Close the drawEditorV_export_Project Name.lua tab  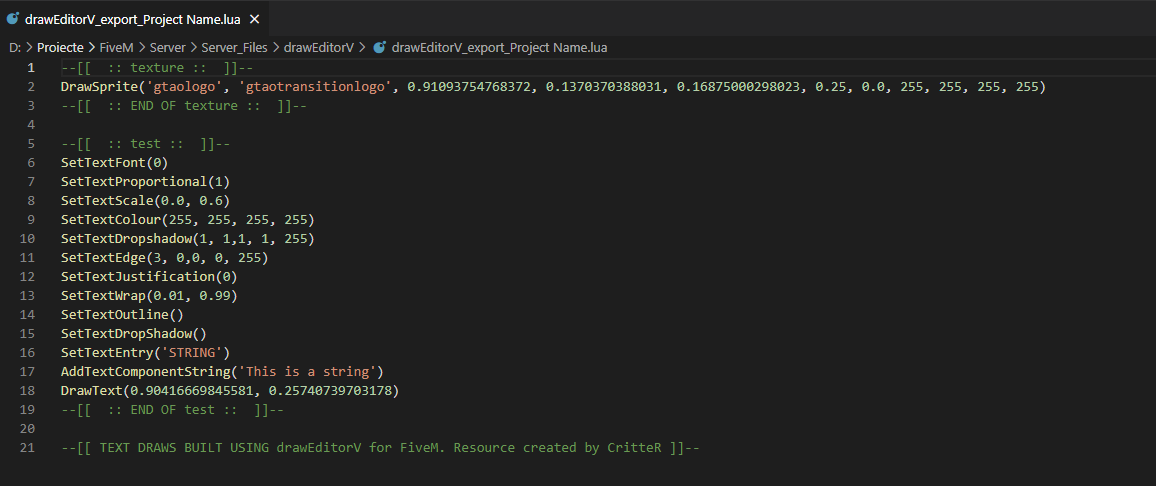[x=254, y=18]
